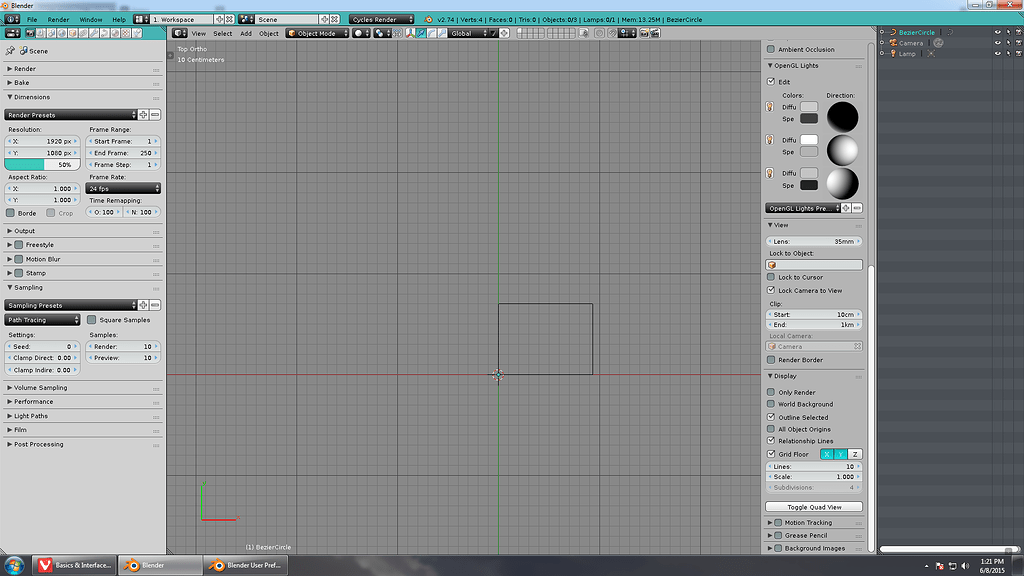Screen dimensions: 1024x576
Task: Enable Lock to Cursor checkbox
Action: 771,277
